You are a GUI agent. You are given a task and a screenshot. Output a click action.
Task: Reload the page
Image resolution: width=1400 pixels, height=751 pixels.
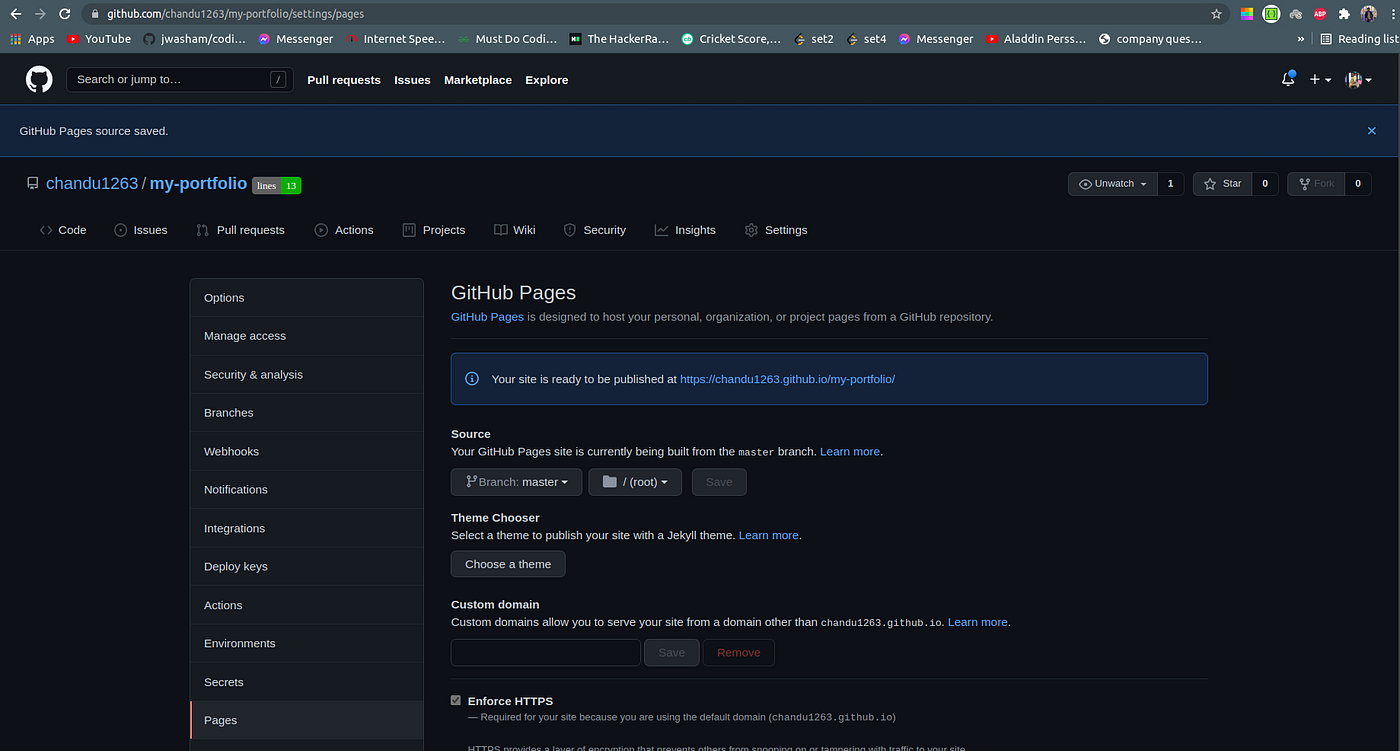[65, 14]
